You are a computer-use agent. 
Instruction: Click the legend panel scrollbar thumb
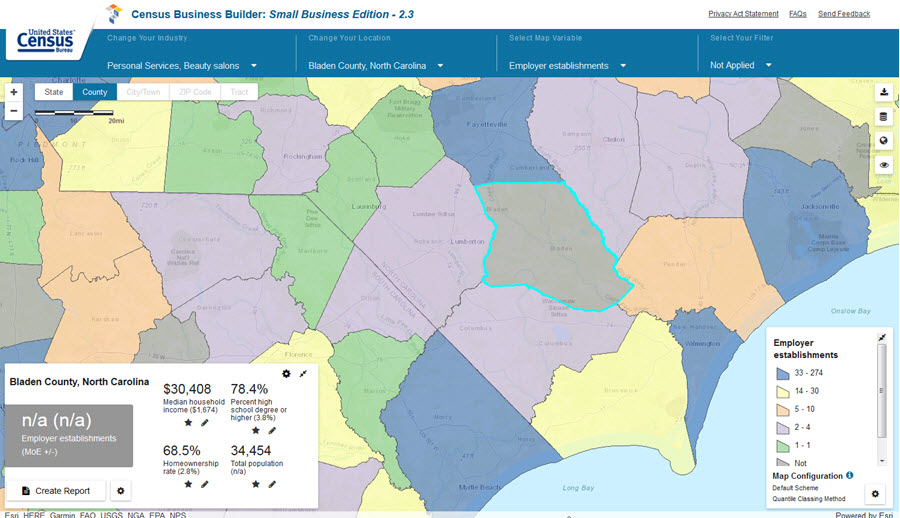(x=882, y=391)
